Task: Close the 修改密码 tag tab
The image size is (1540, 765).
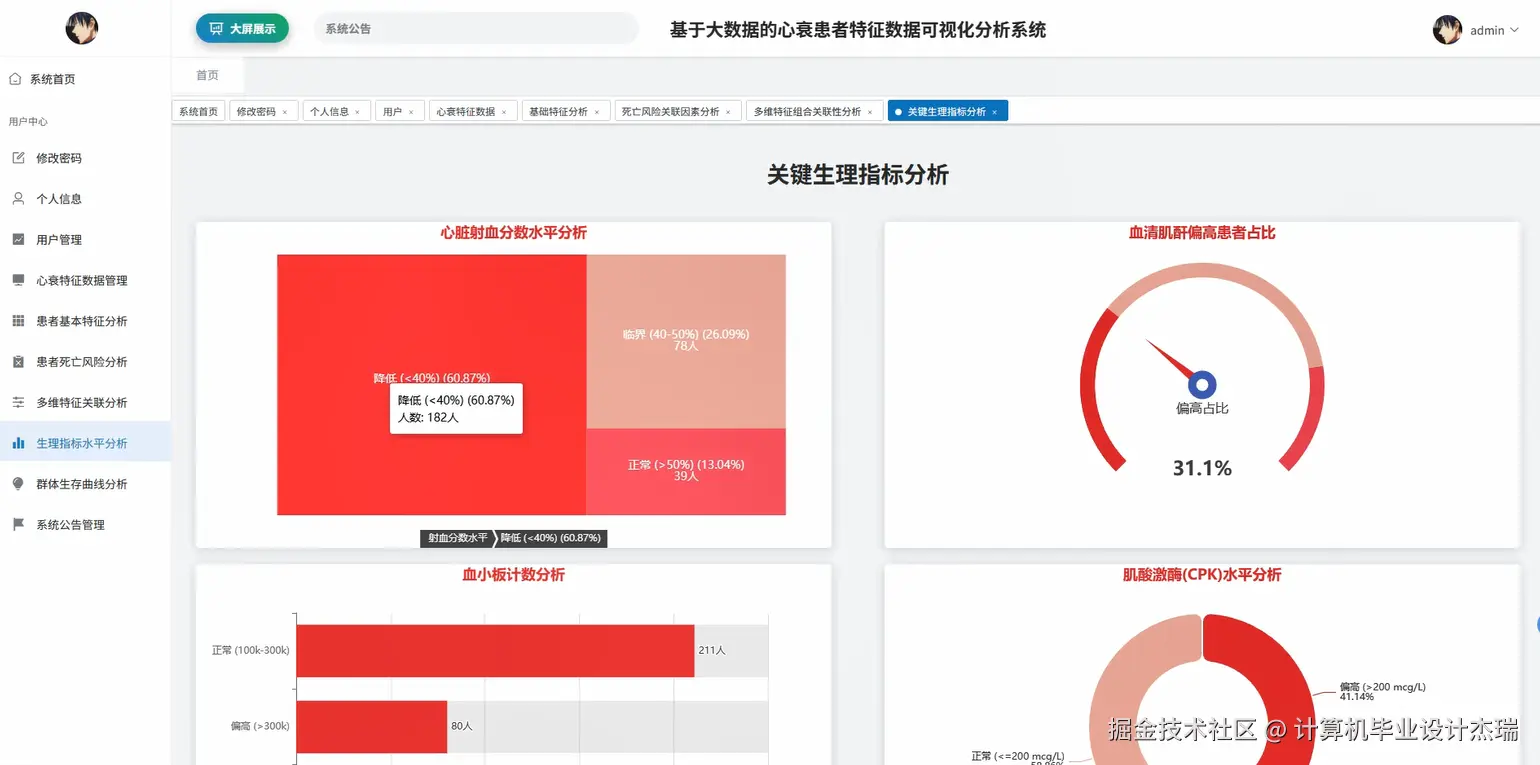Action: point(285,112)
